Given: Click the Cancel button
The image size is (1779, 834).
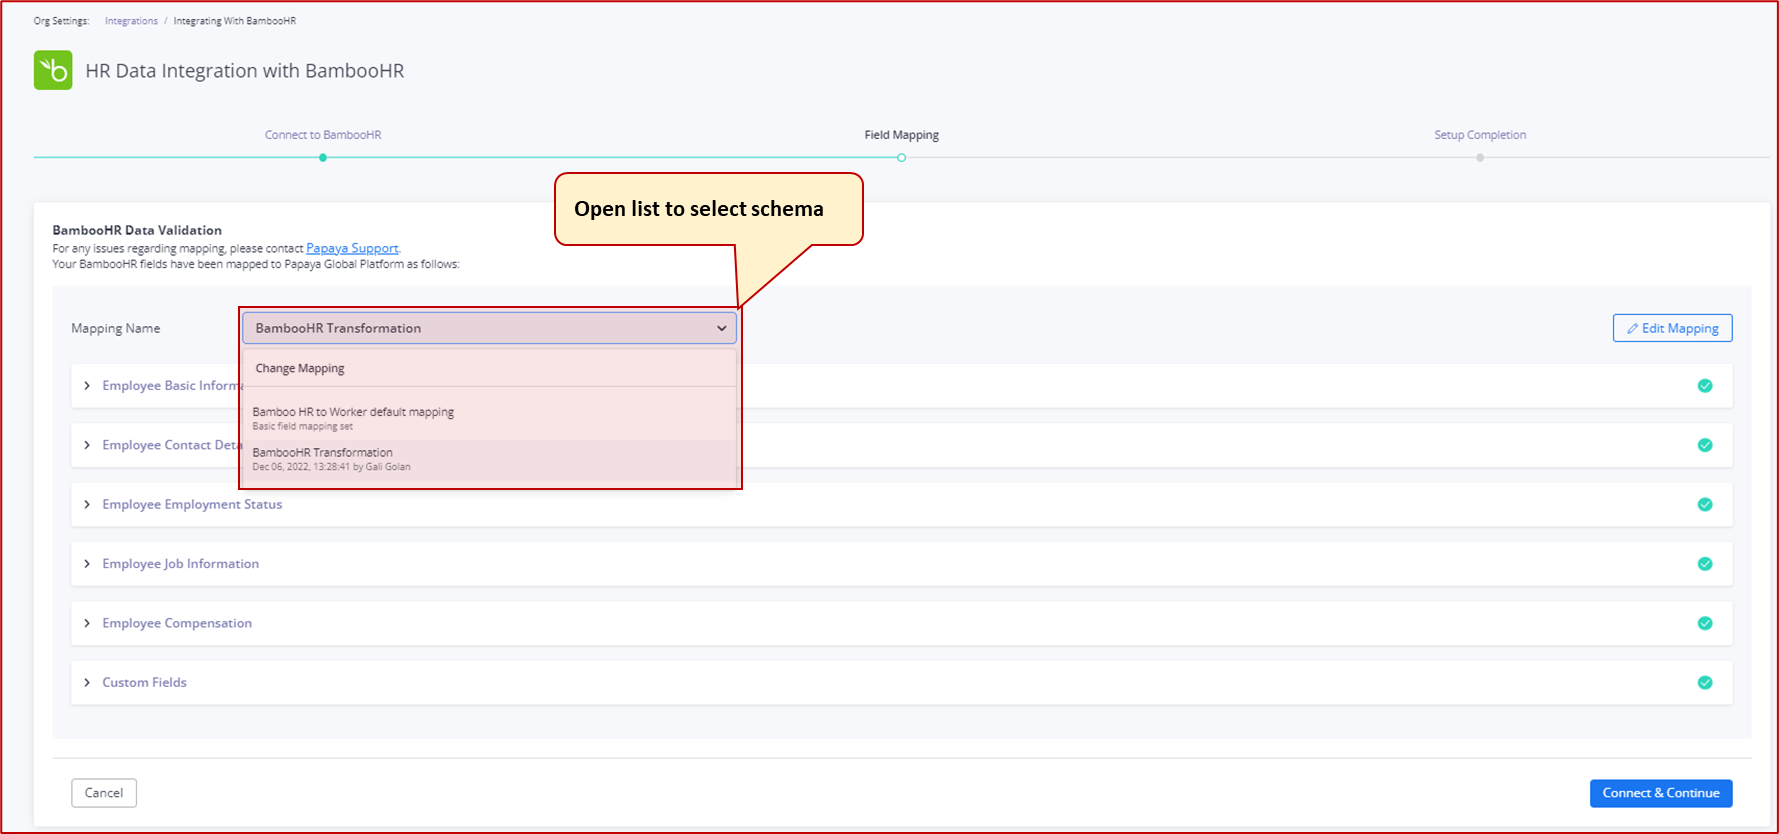Looking at the screenshot, I should (x=104, y=793).
